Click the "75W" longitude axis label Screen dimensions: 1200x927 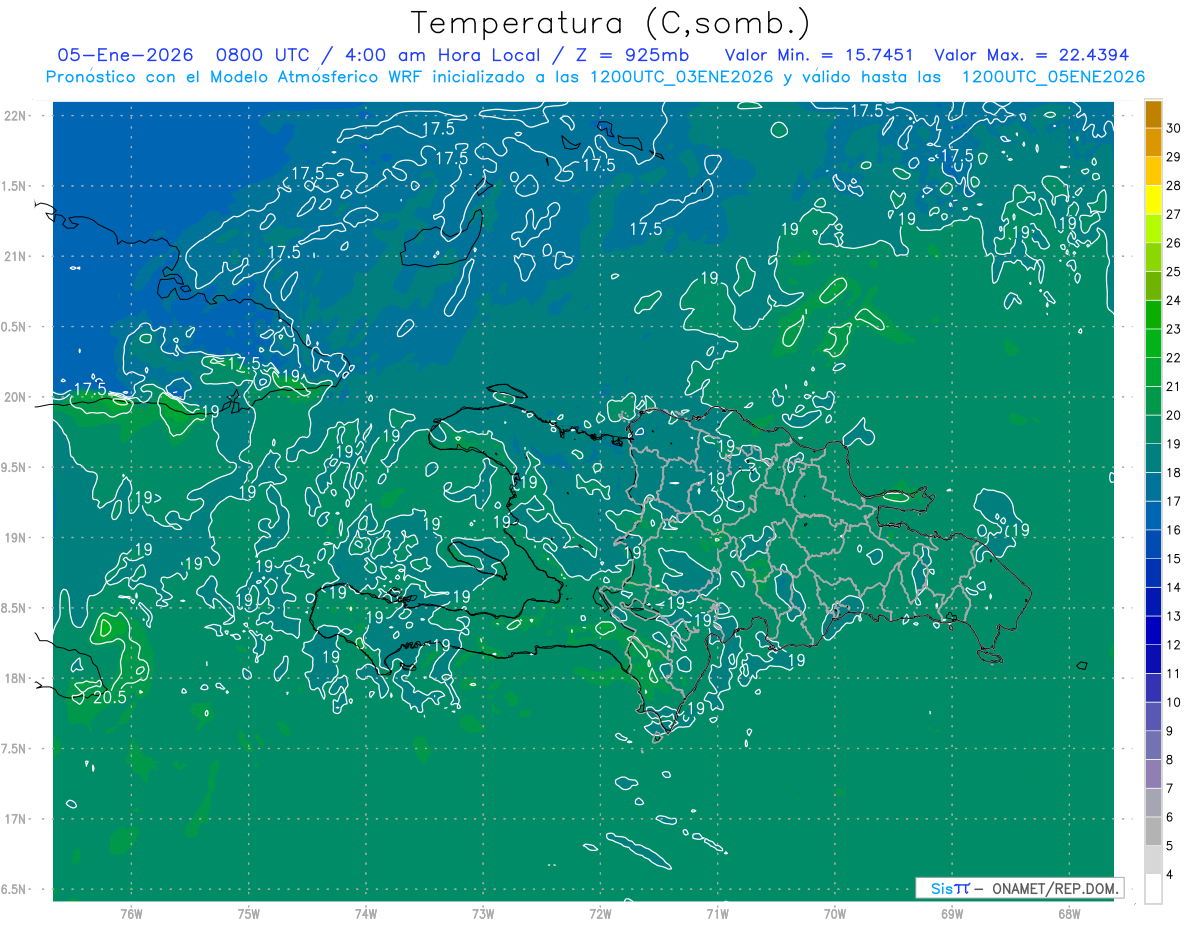pyautogui.click(x=249, y=914)
